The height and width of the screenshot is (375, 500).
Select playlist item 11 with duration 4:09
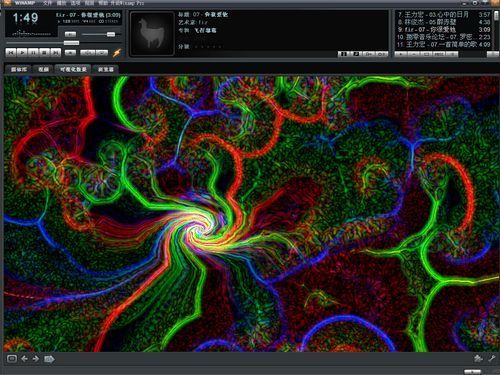[443, 44]
